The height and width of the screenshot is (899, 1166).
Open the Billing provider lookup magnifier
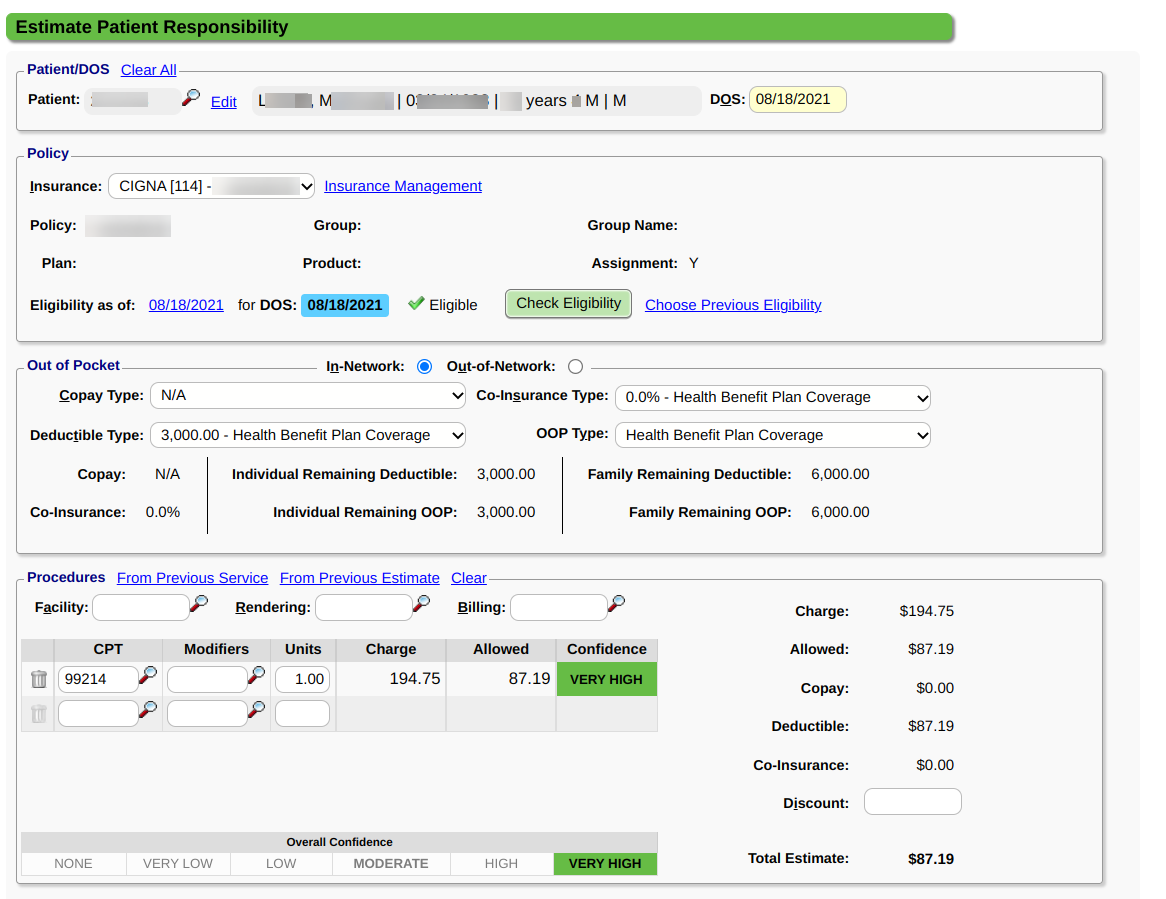pyautogui.click(x=617, y=604)
